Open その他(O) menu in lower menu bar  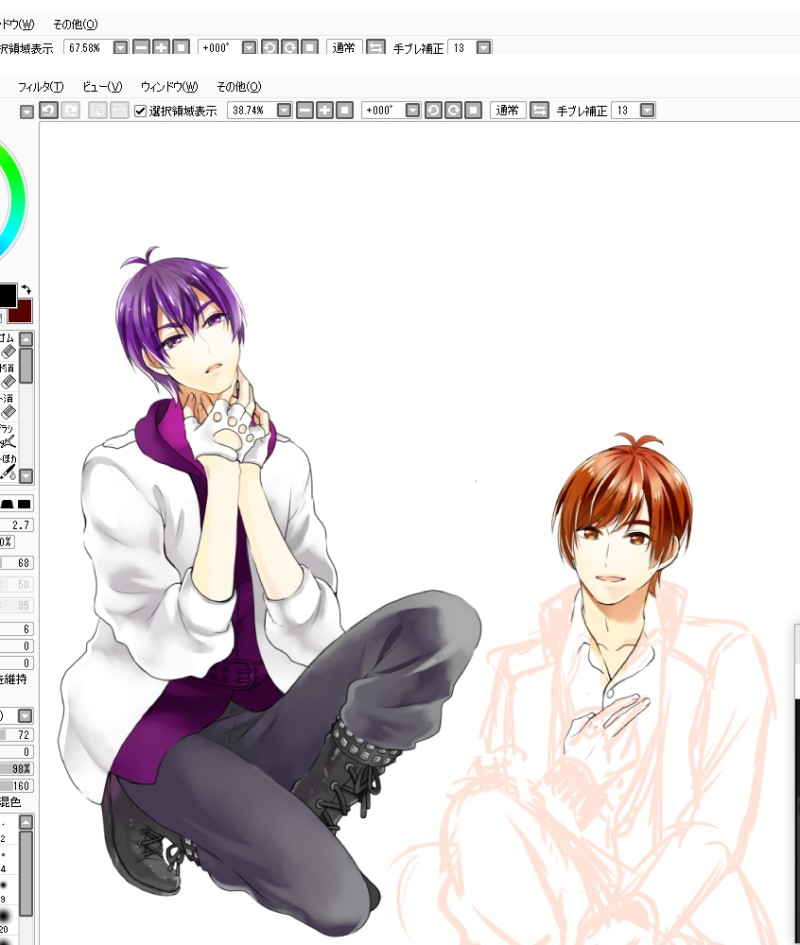(x=239, y=87)
